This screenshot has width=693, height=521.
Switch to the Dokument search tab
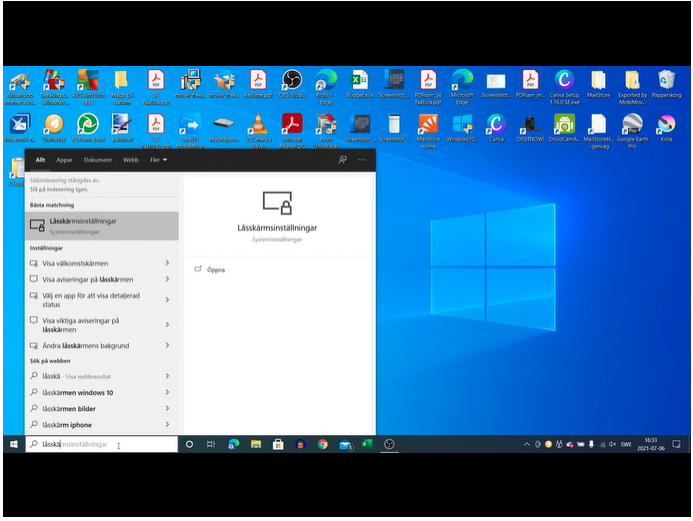tap(98, 159)
